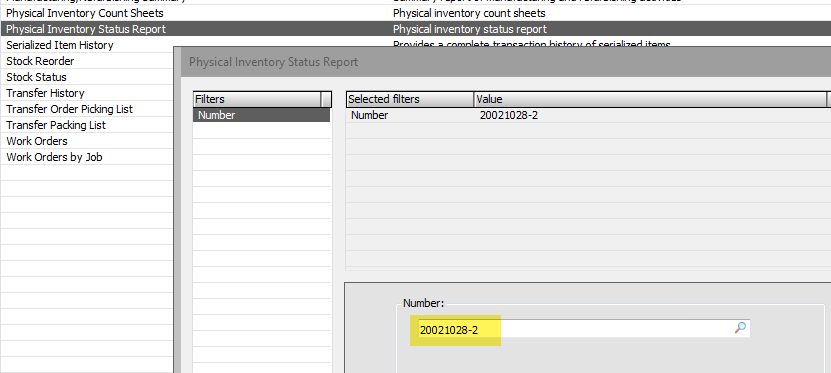Select Transfer Packing List report
The image size is (831, 373).
56,125
